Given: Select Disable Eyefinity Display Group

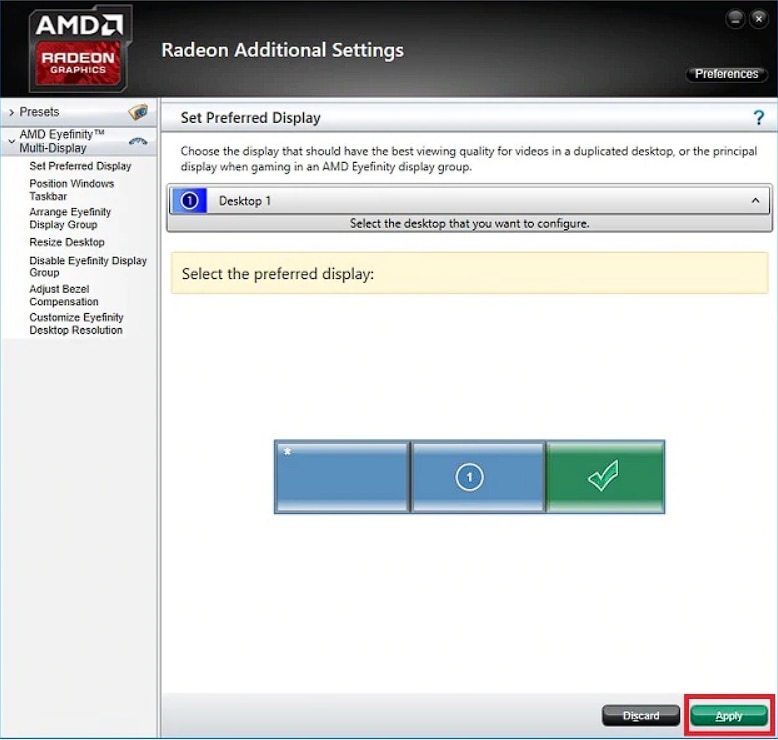Looking at the screenshot, I should pos(88,267).
